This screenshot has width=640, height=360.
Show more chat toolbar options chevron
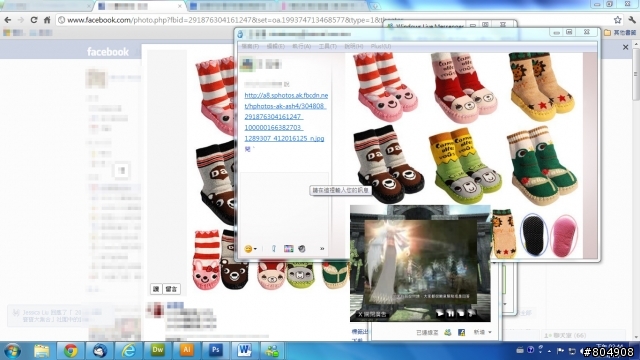point(322,249)
